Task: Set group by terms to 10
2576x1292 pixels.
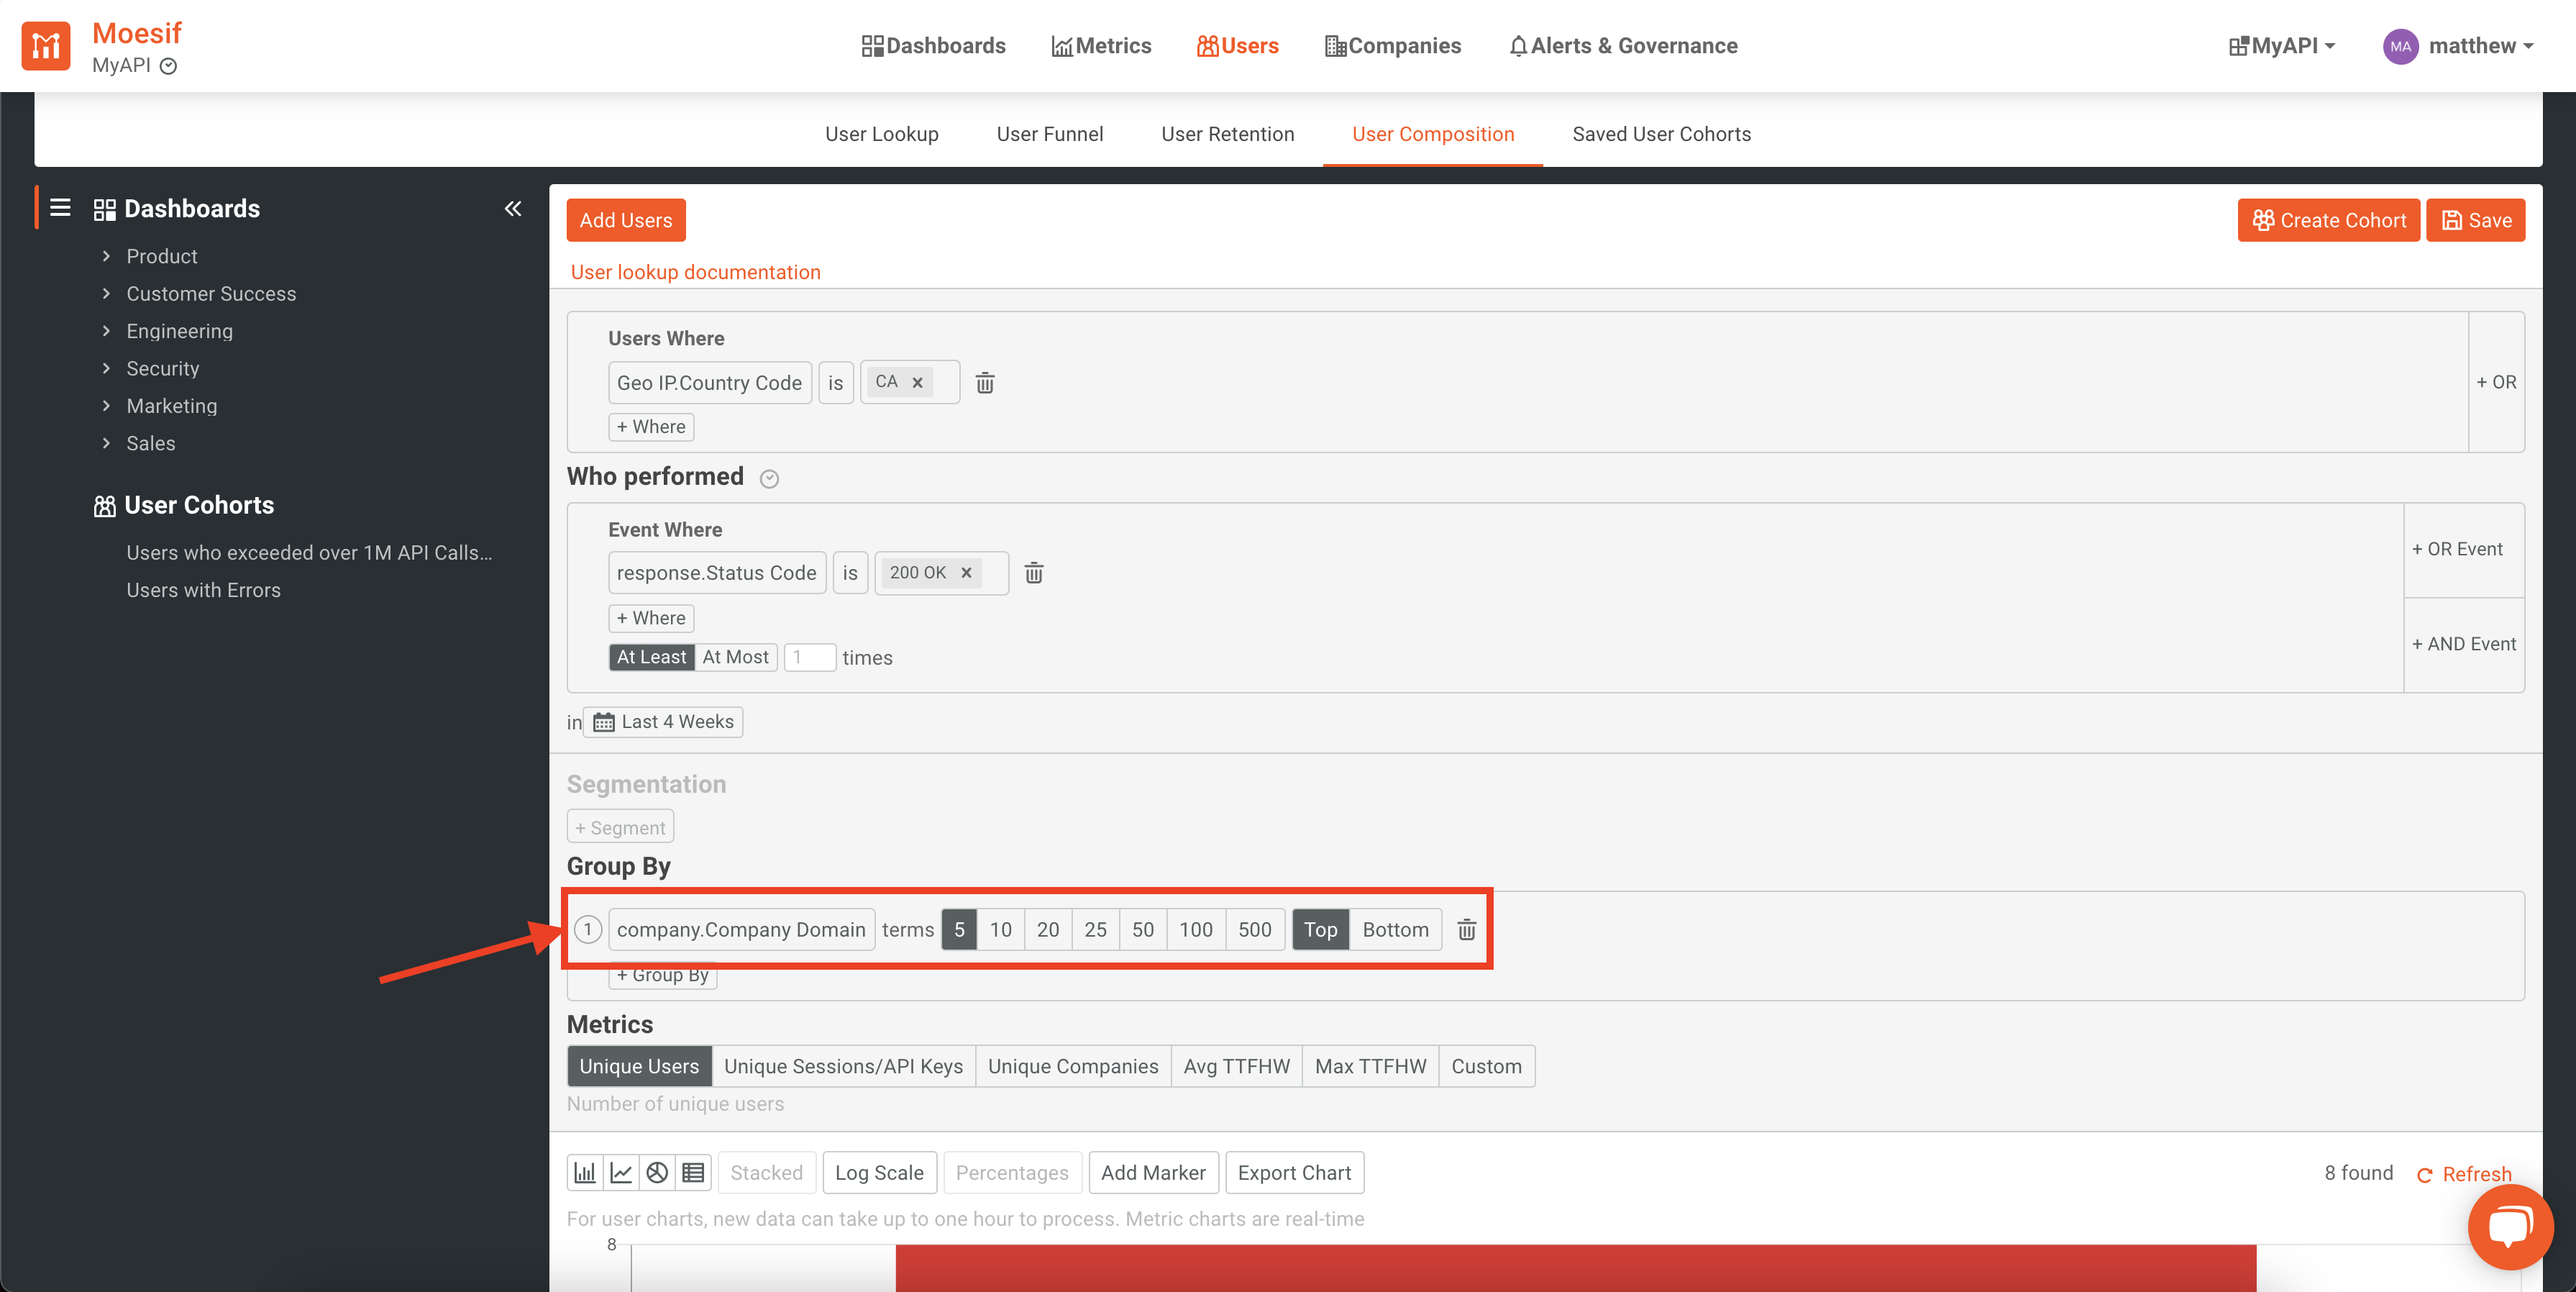Action: 1000,930
